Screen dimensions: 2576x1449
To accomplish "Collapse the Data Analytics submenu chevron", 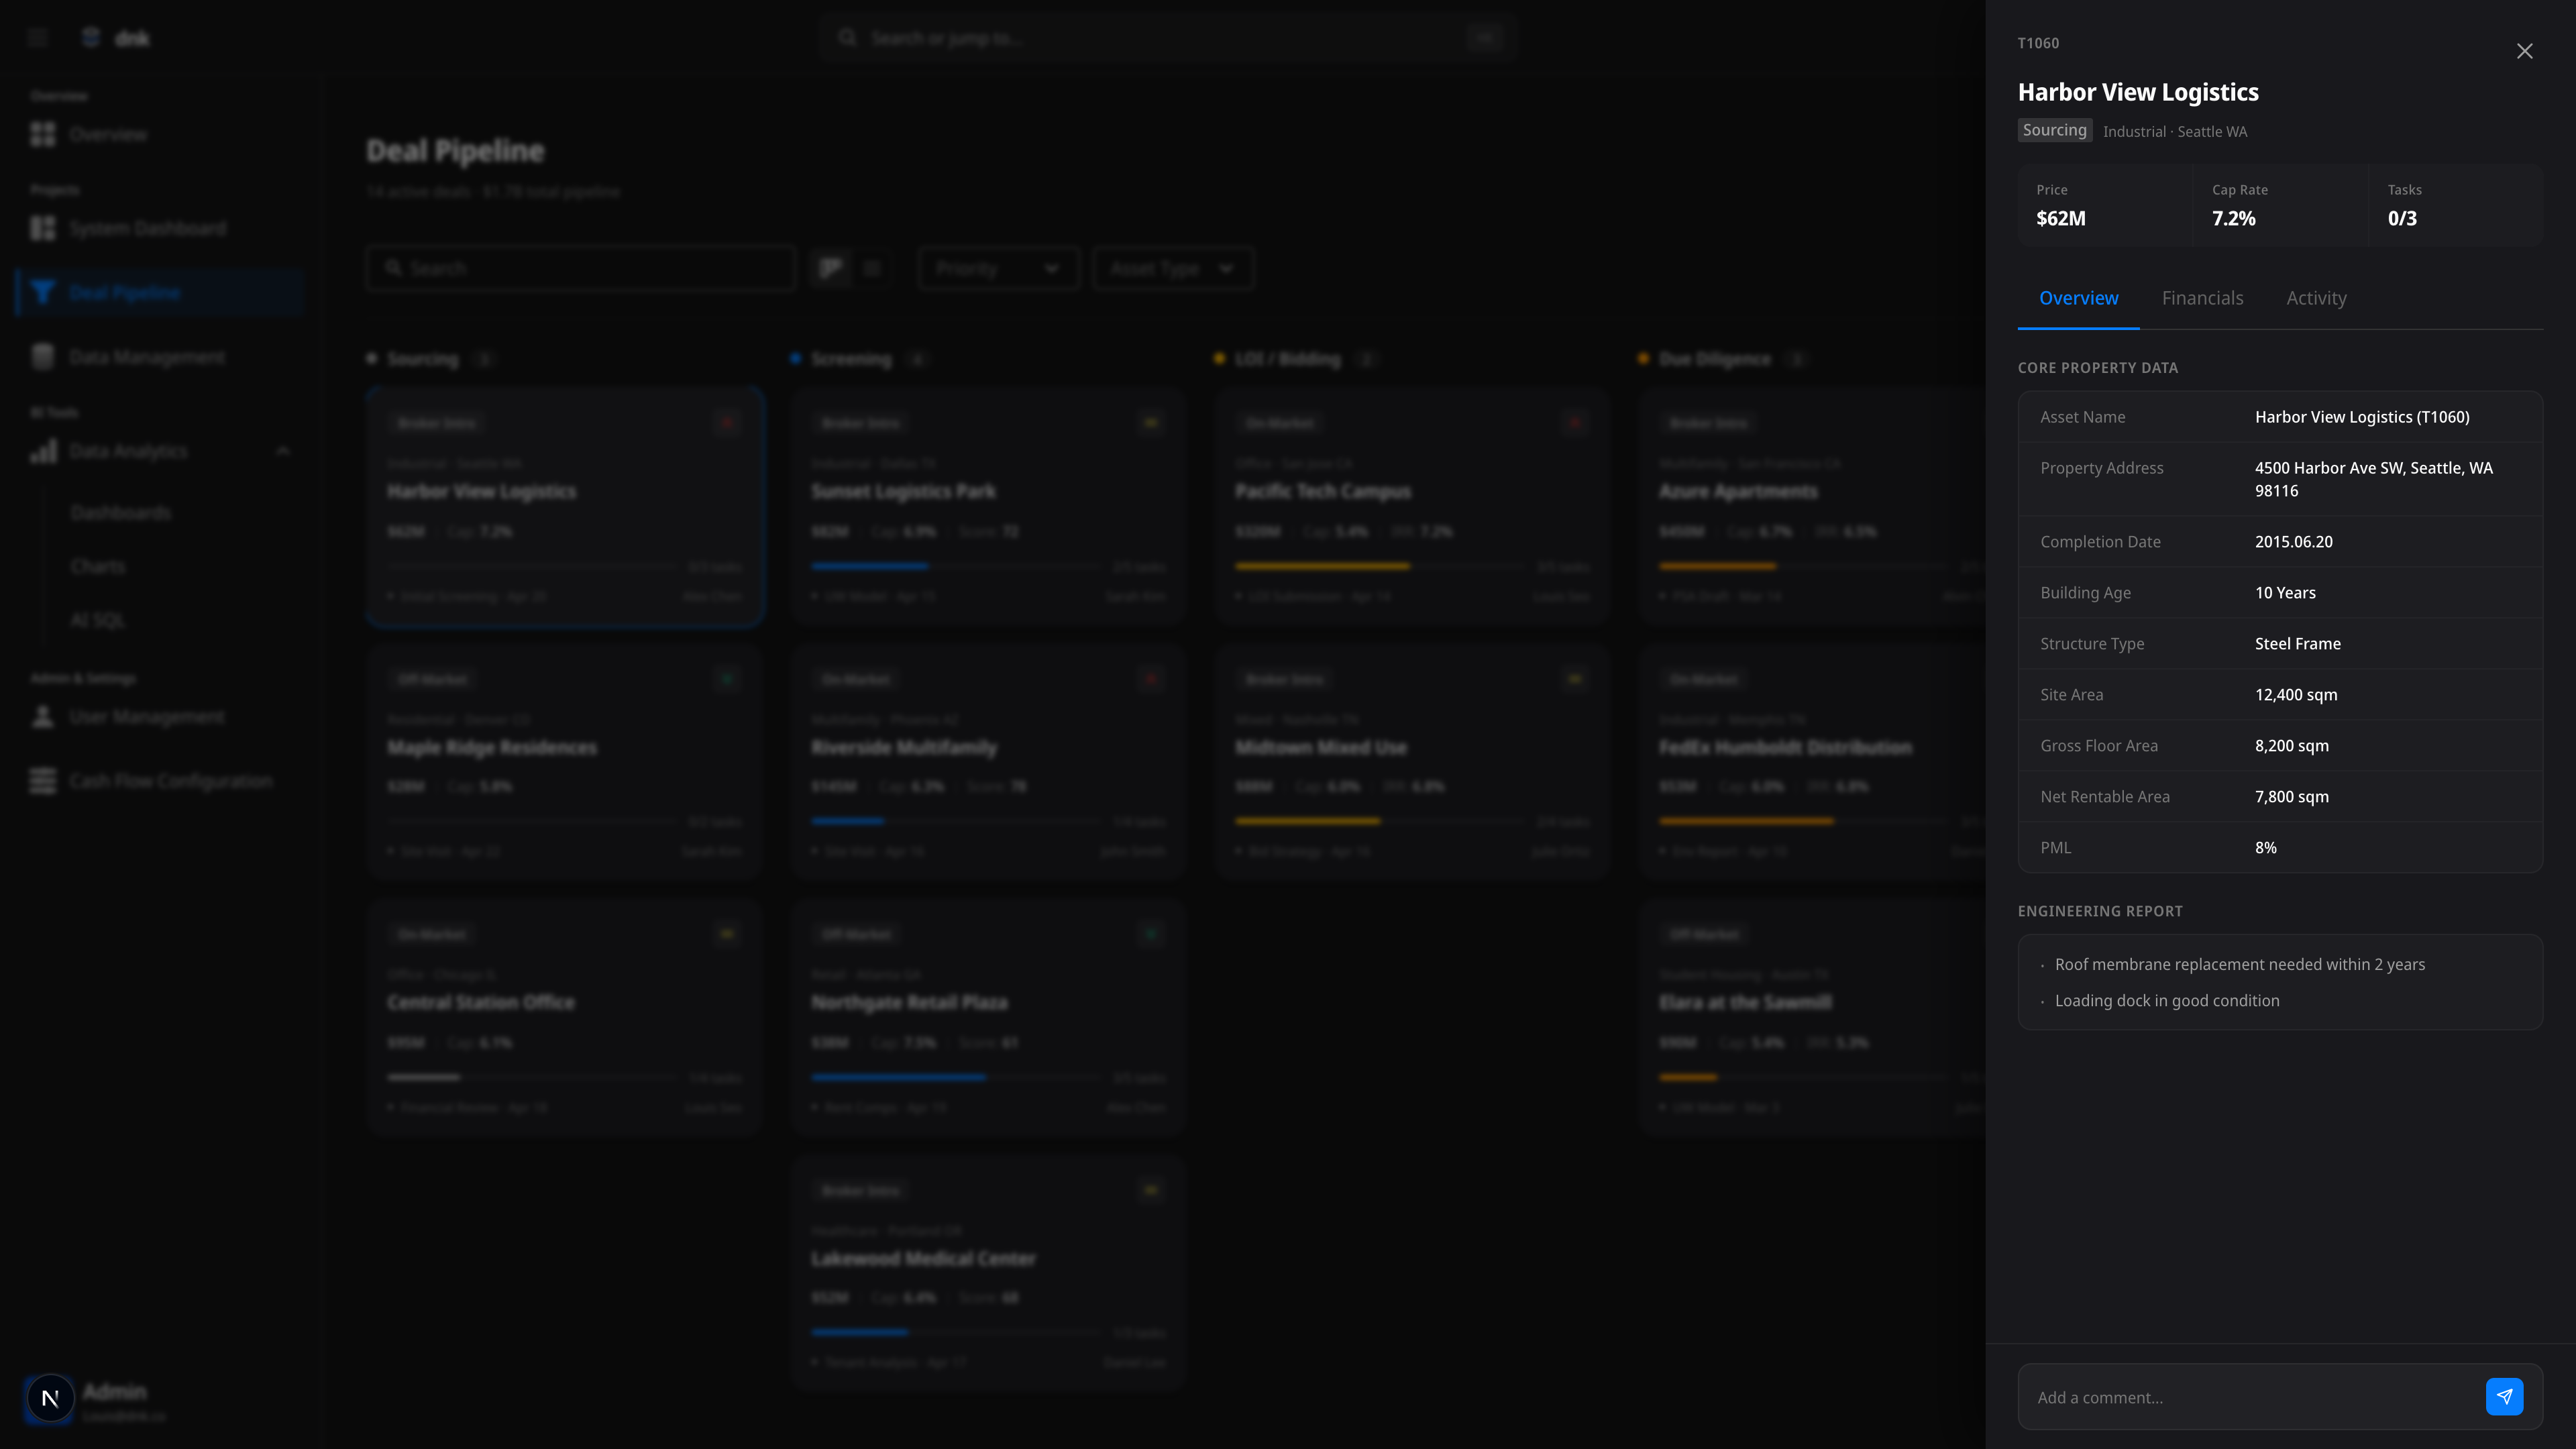I will (x=283, y=451).
